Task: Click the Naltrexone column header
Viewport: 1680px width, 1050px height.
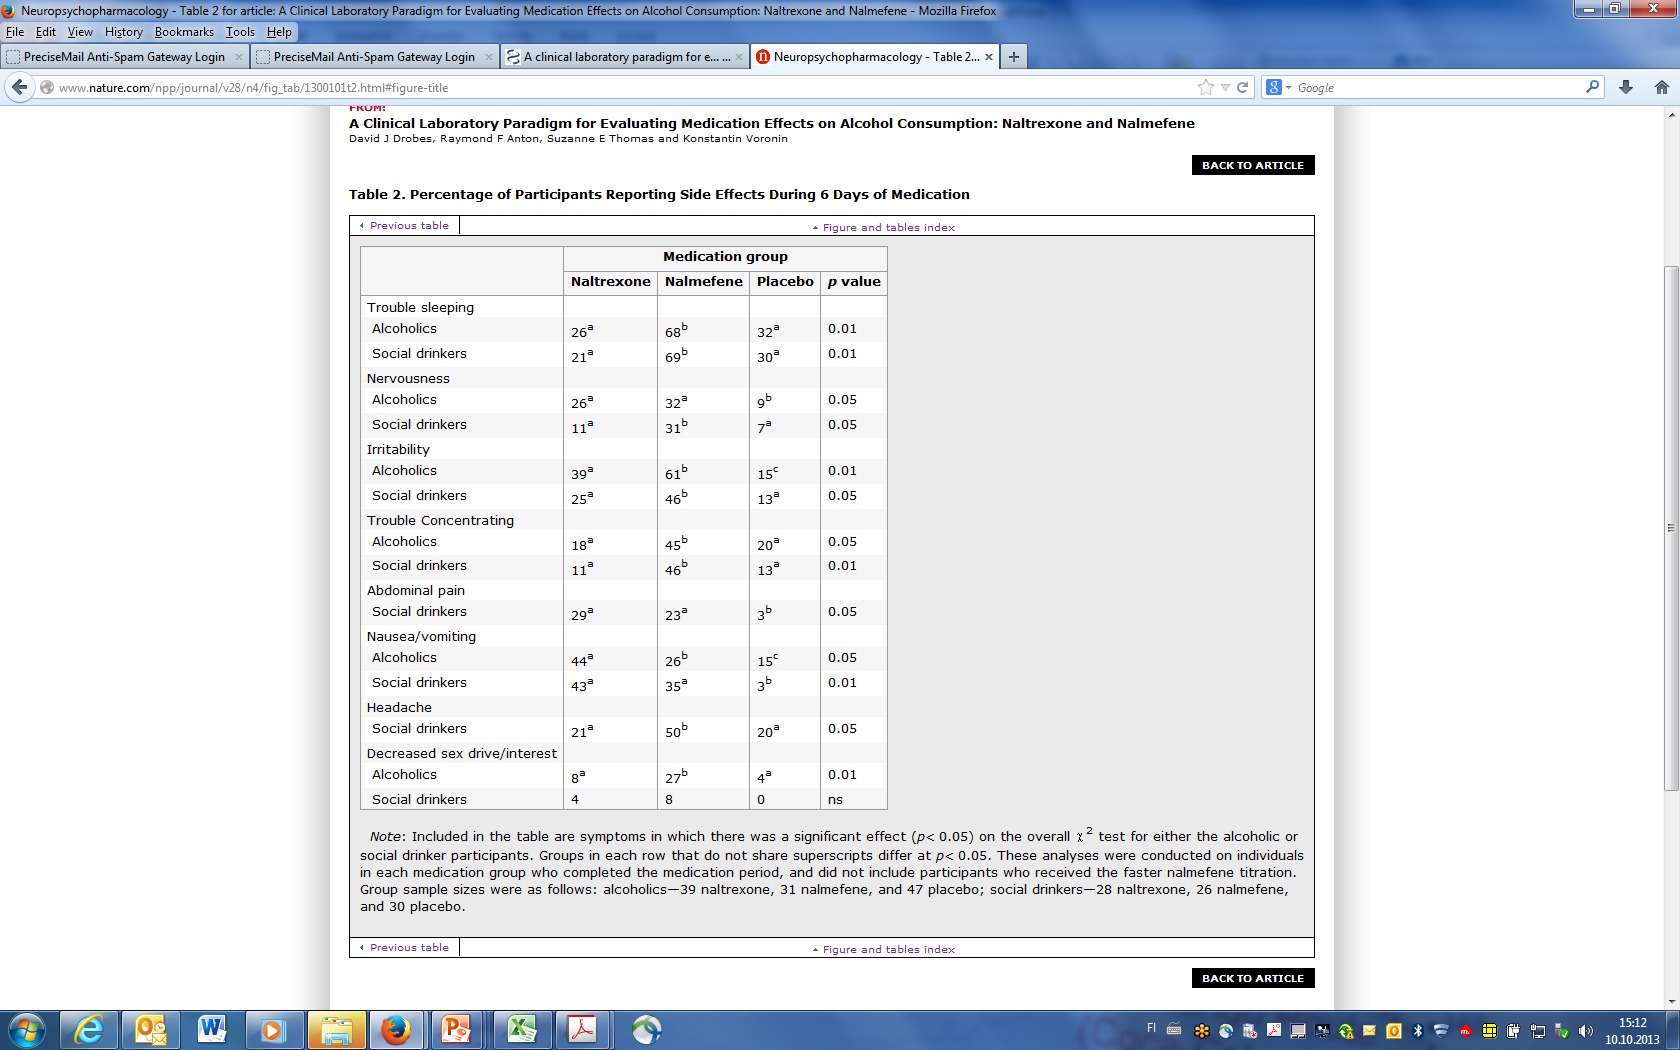Action: pyautogui.click(x=610, y=281)
